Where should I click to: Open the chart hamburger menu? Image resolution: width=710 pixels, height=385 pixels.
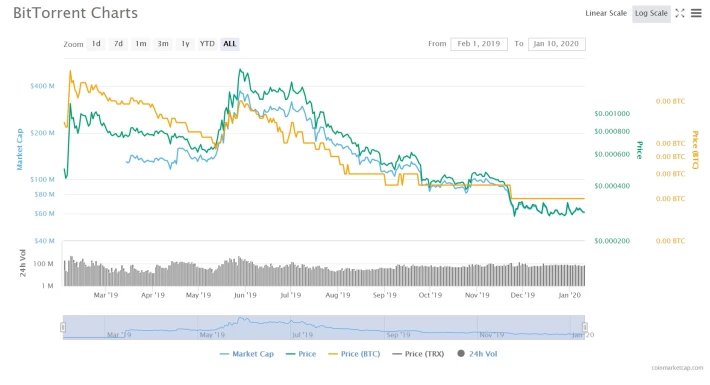pyautogui.click(x=696, y=13)
